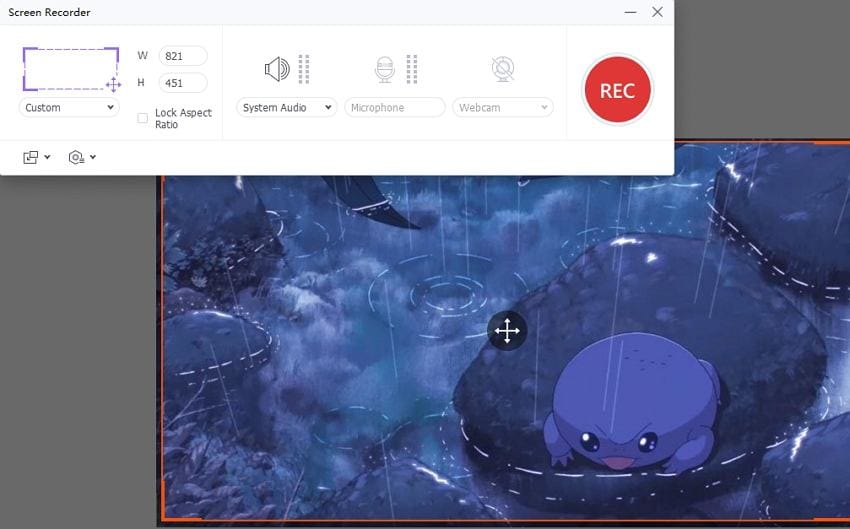Click the height field showing 451
Viewport: 850px width, 529px height.
183,83
